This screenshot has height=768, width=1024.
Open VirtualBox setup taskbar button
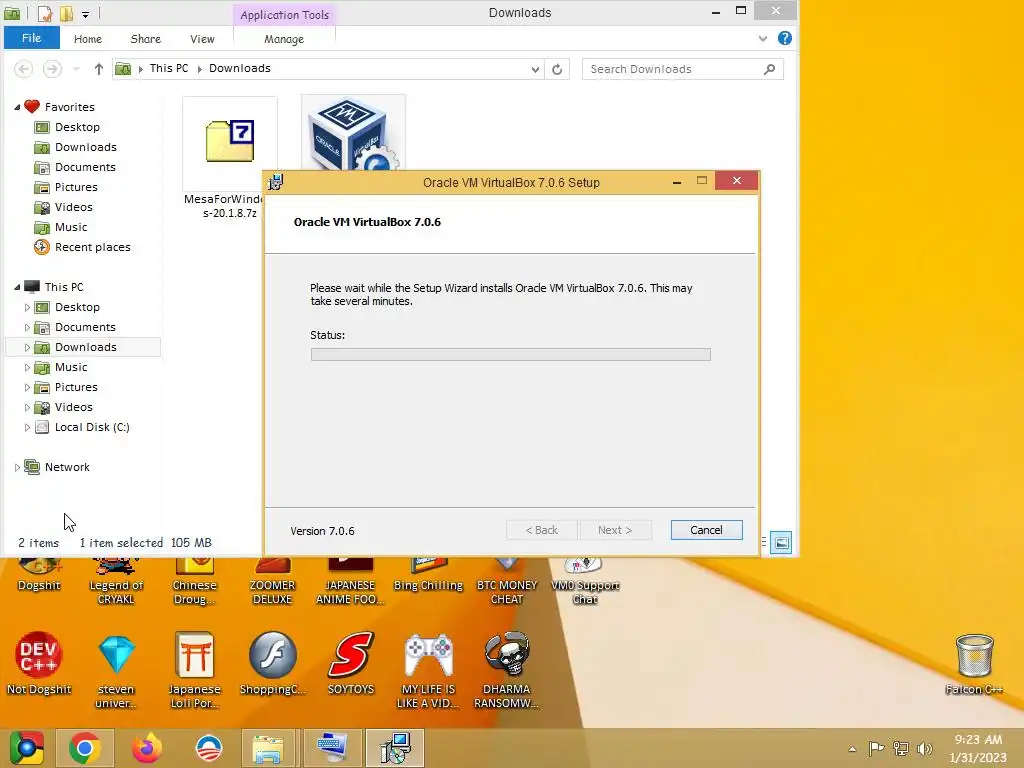pos(394,748)
